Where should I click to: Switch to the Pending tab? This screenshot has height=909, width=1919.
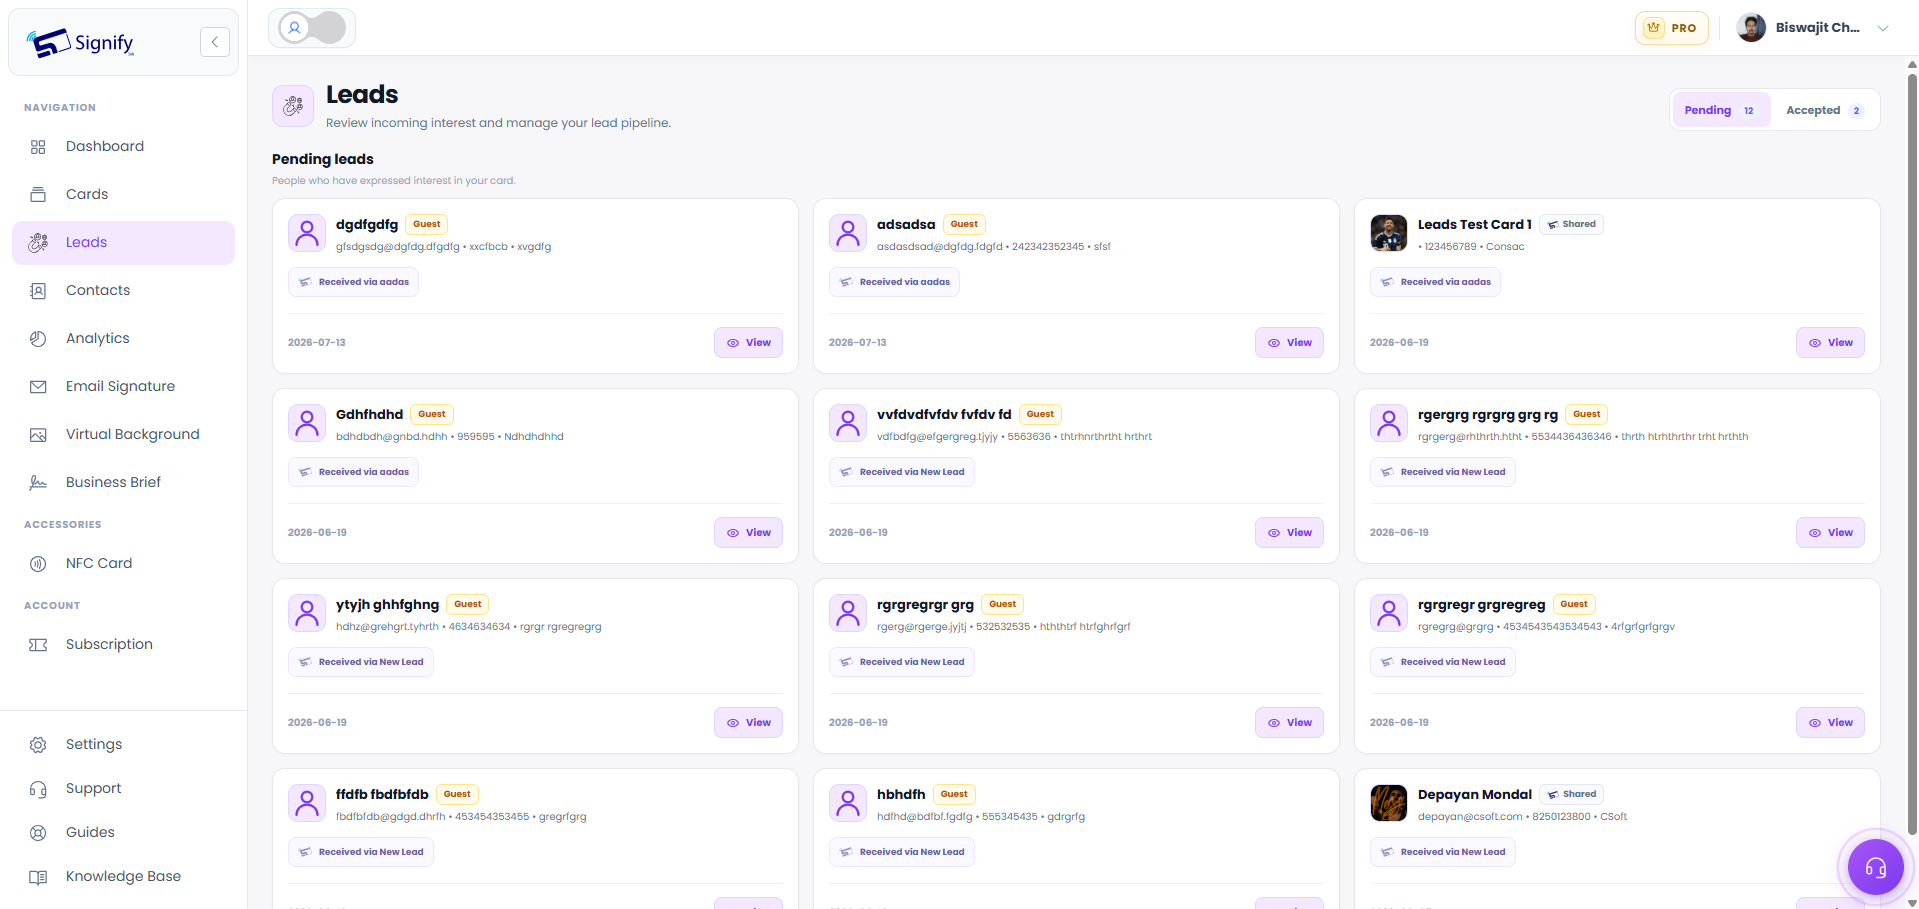pos(1720,110)
